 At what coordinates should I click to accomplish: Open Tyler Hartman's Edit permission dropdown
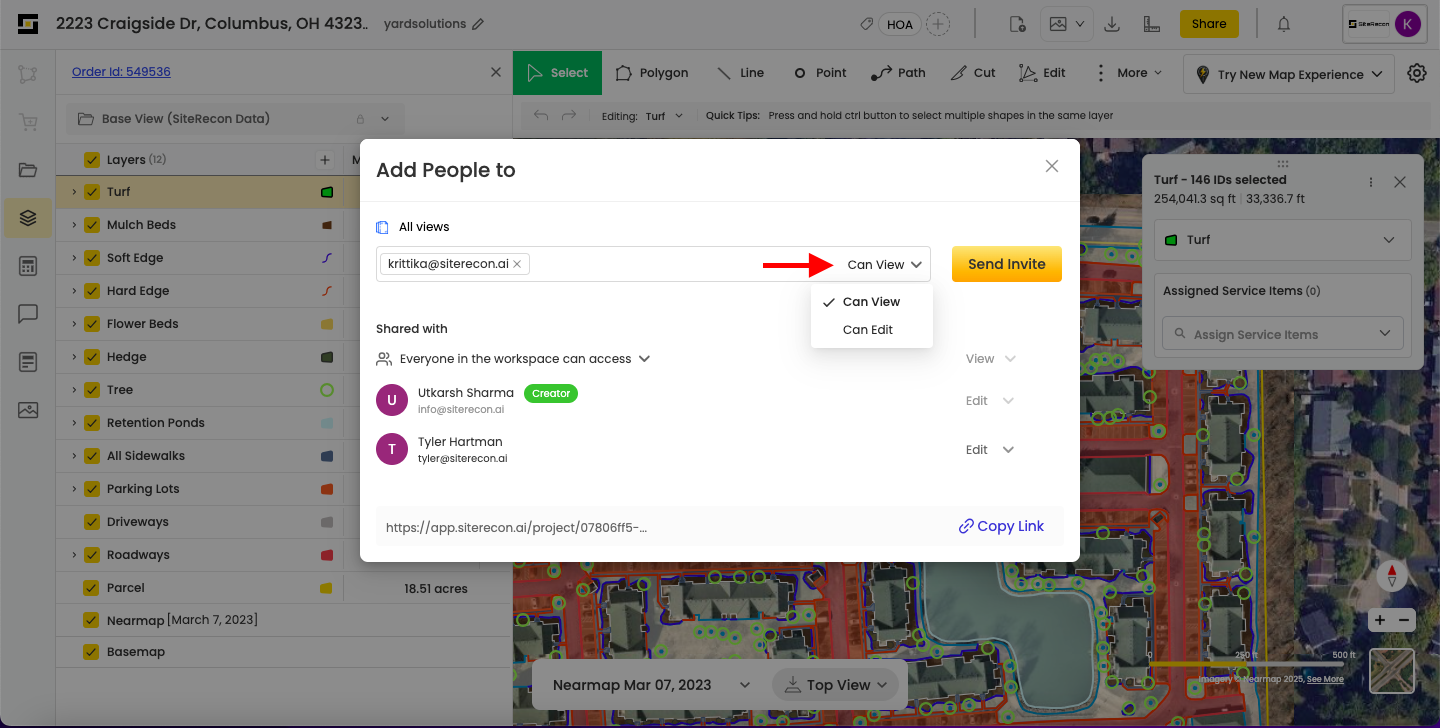click(990, 450)
